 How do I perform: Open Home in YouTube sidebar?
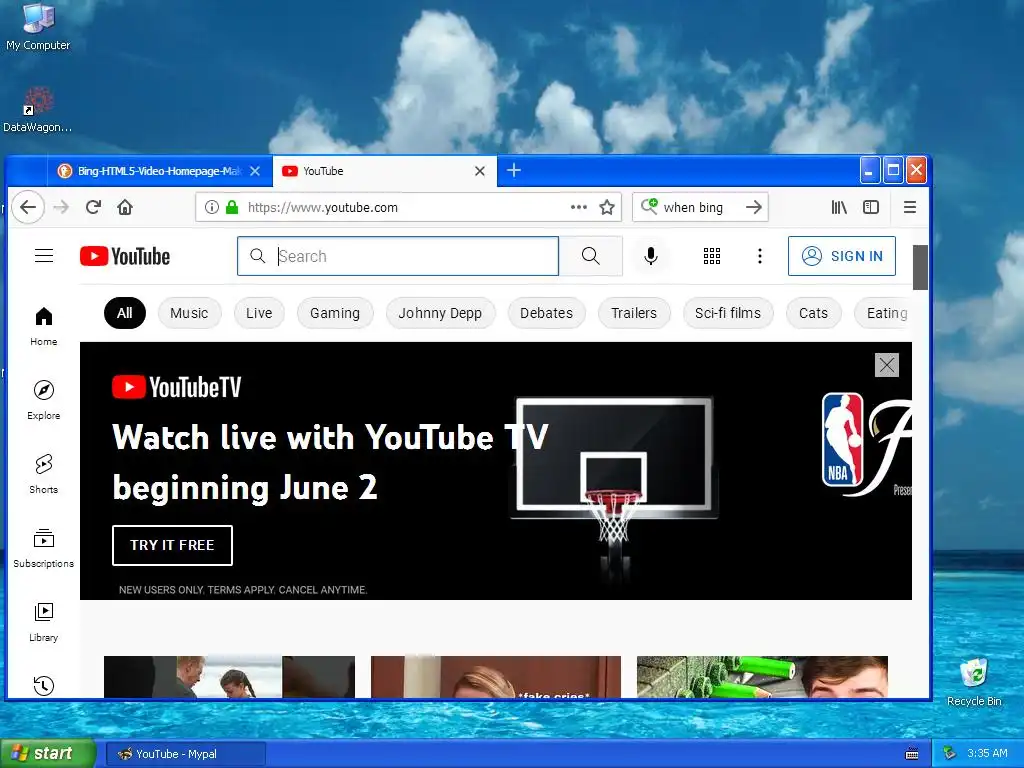pos(44,327)
